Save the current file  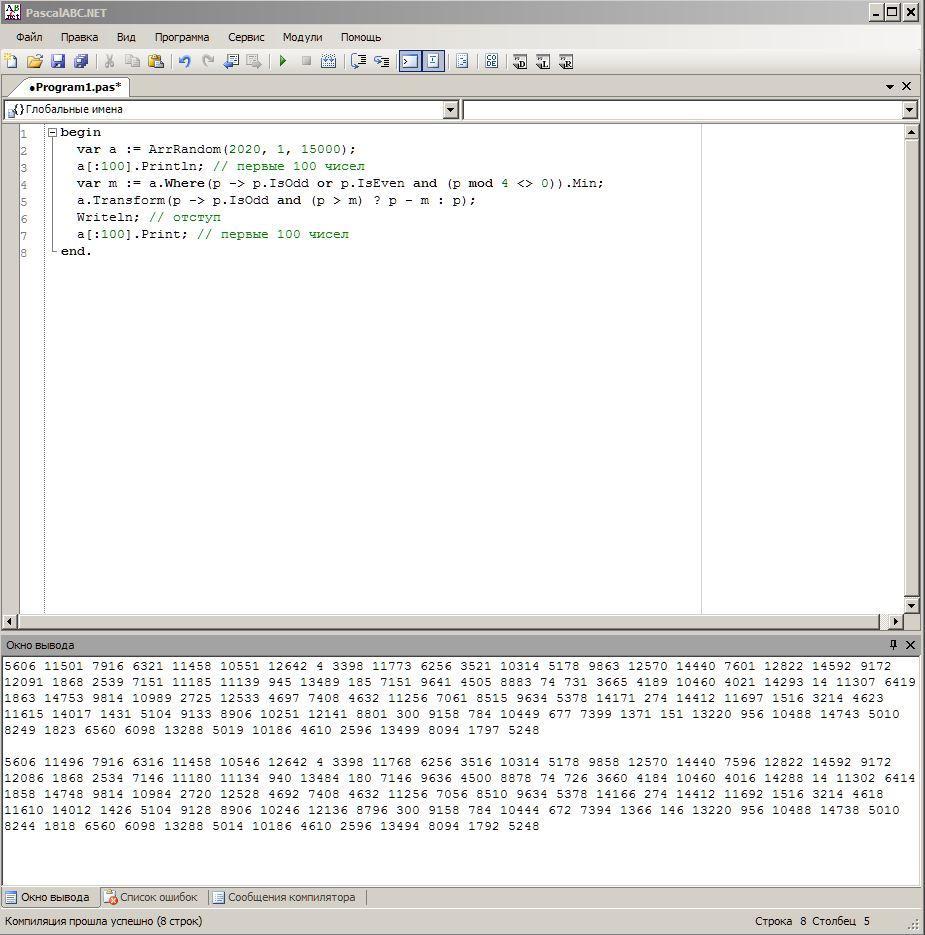point(58,61)
